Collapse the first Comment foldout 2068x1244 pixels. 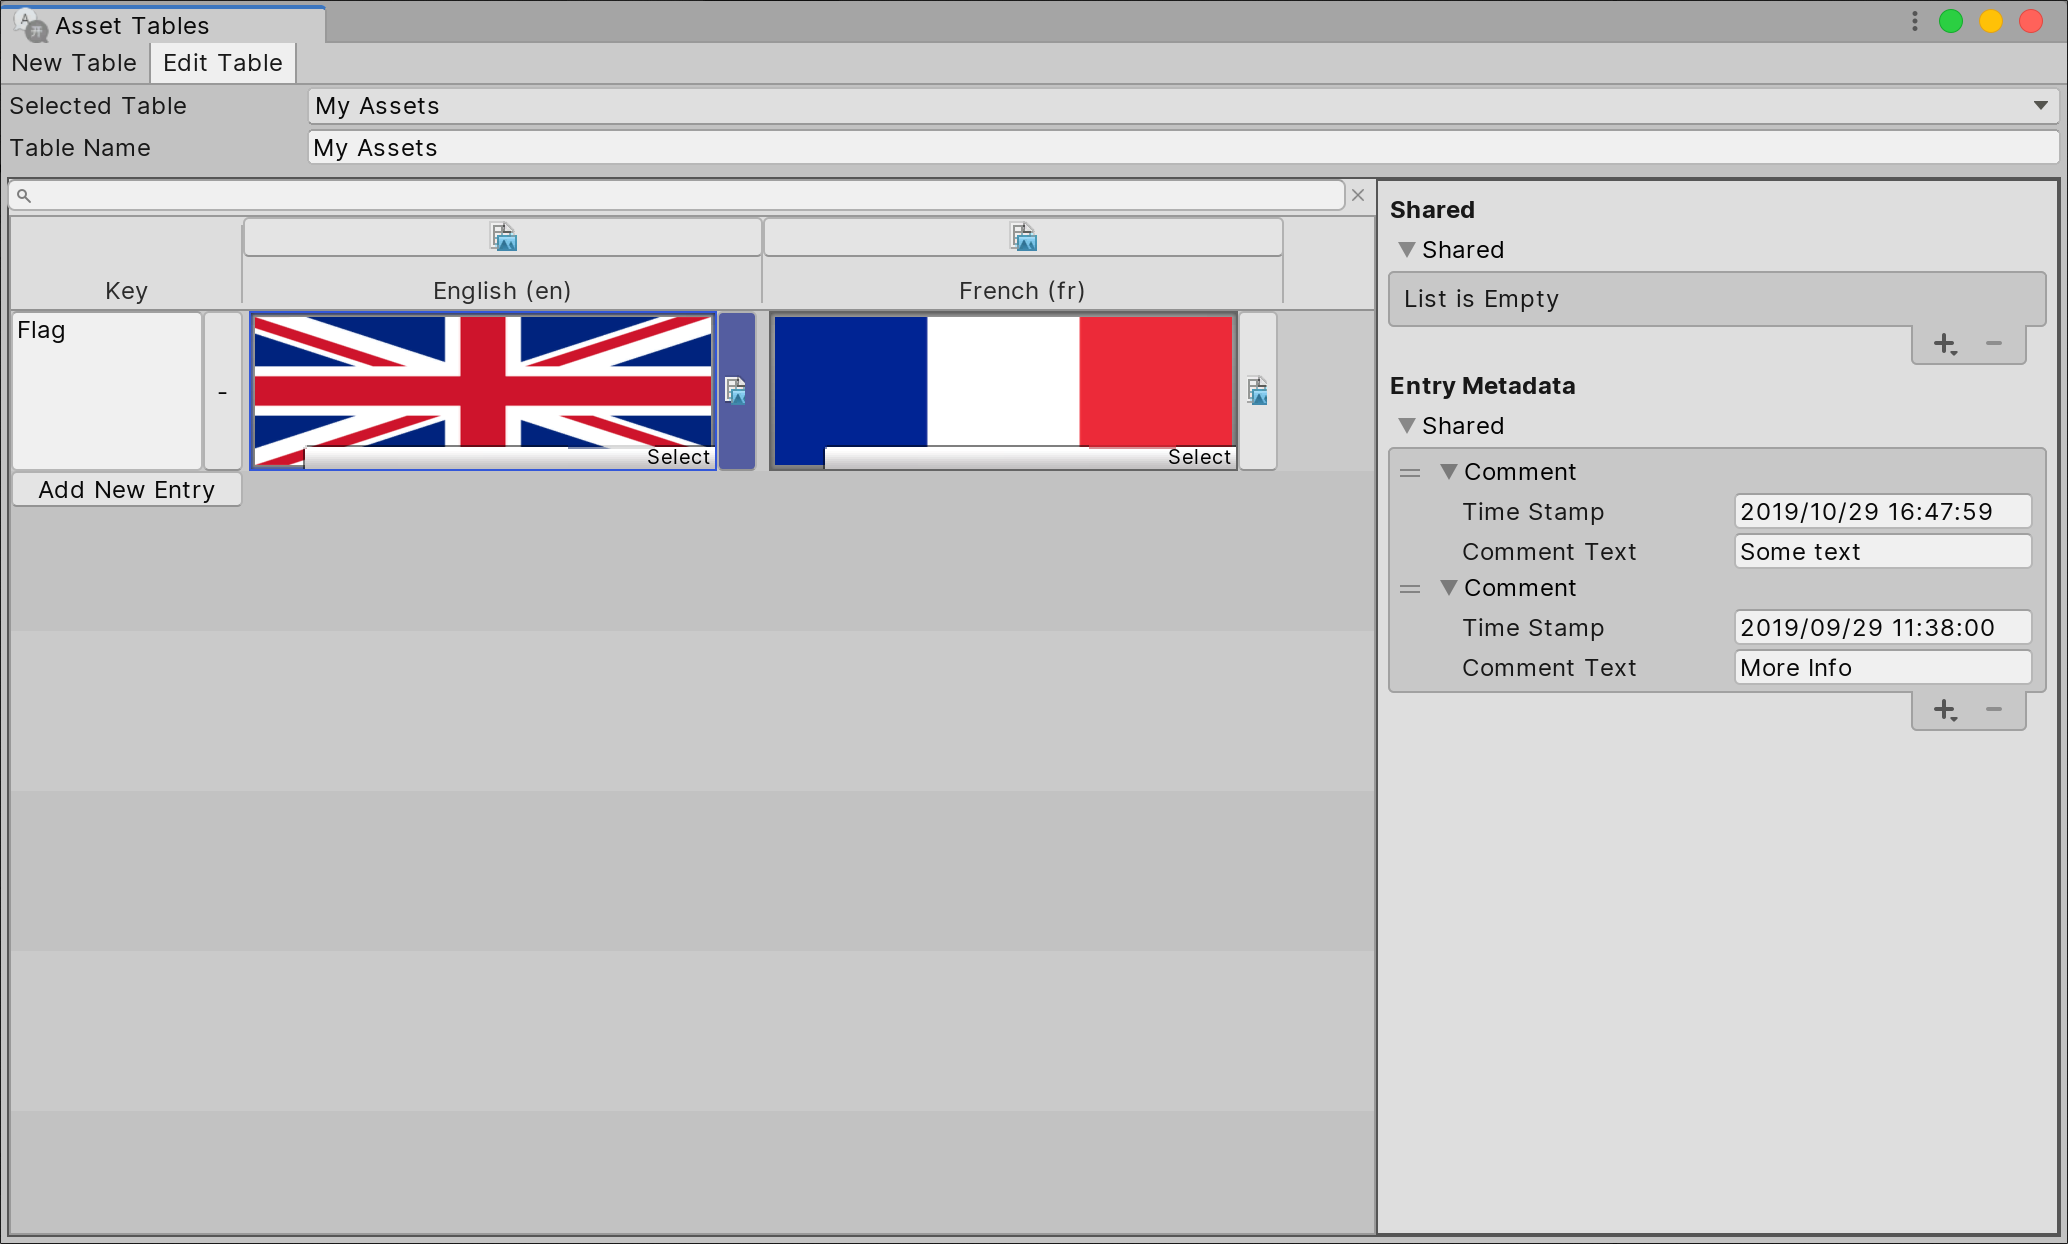1448,472
